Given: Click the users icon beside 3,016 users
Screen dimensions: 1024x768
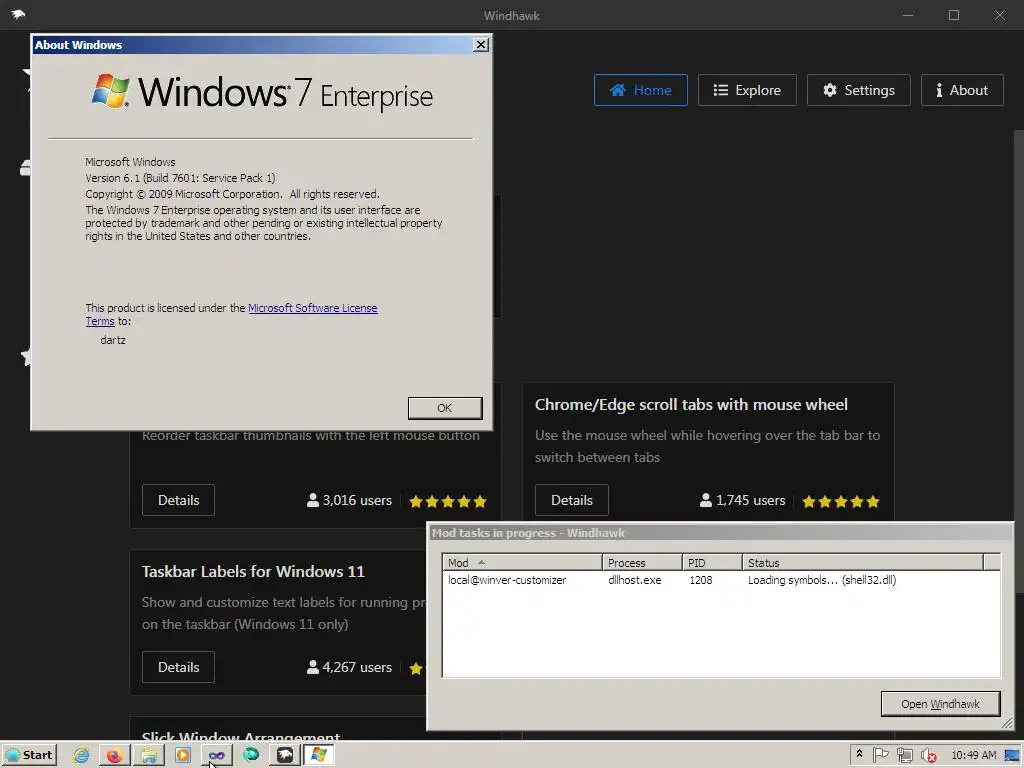Looking at the screenshot, I should pos(313,500).
